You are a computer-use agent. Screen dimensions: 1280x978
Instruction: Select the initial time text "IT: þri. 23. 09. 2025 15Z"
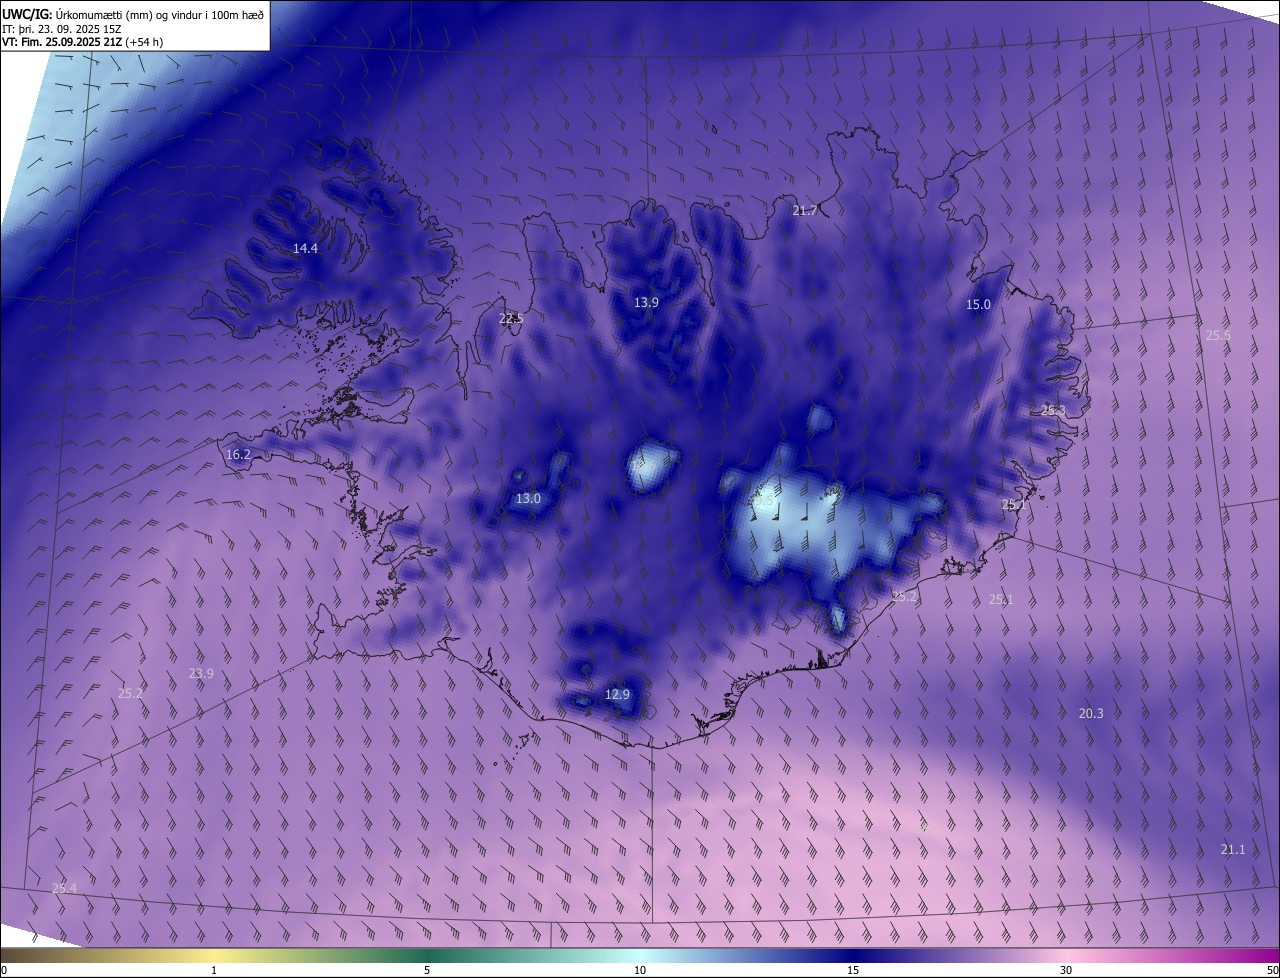[x=62, y=28]
